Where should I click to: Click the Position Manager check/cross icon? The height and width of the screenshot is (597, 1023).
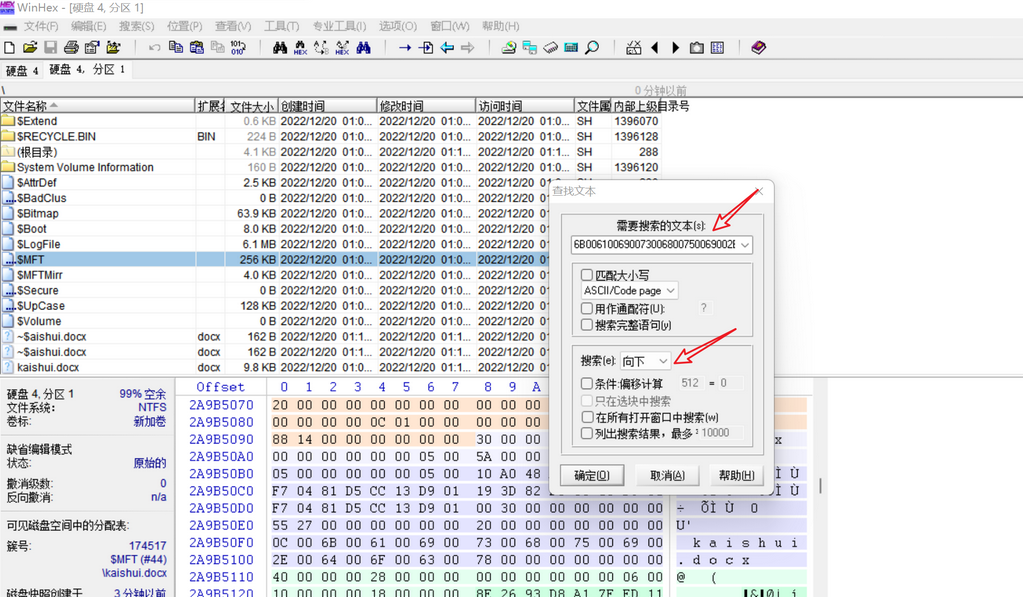[634, 48]
